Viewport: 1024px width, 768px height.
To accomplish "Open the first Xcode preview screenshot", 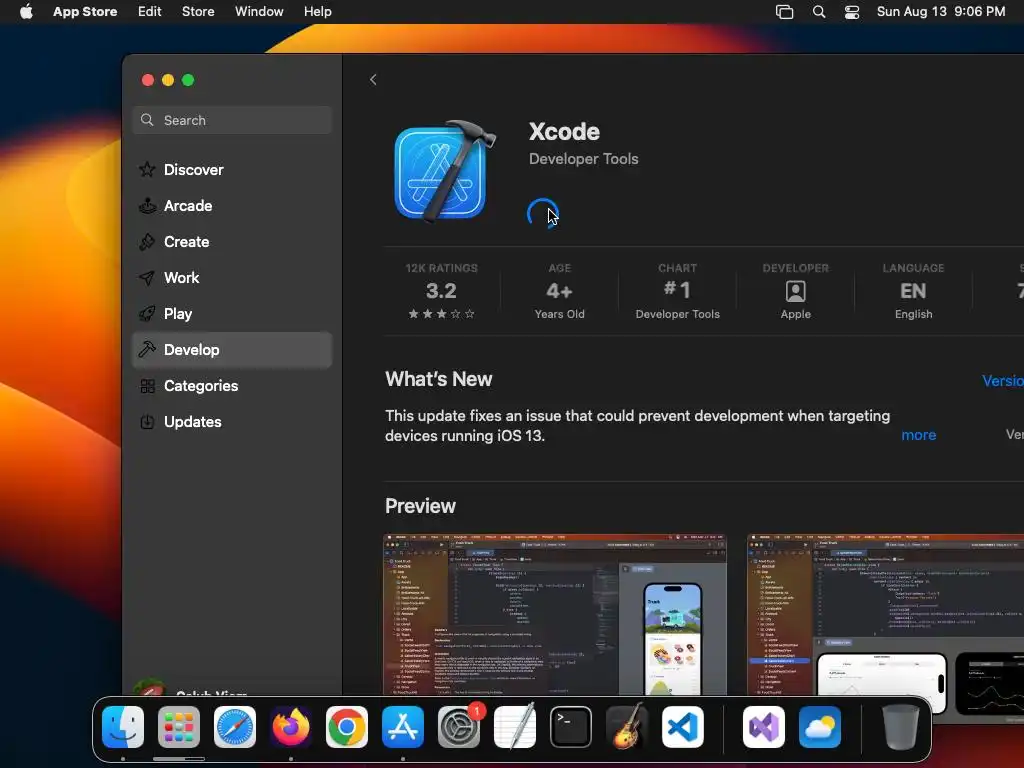I will click(554, 615).
